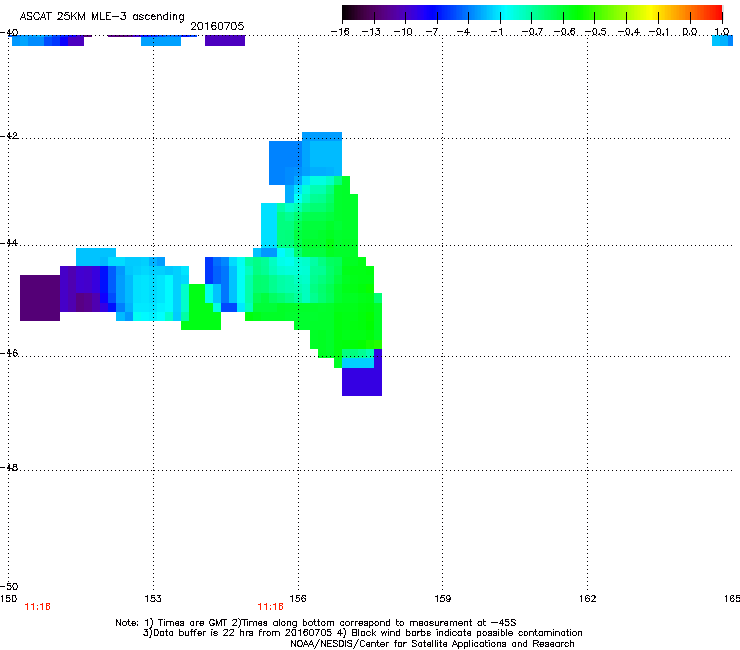Pick the cyan segment of the color bar
The image size is (740, 650).
pyautogui.click(x=505, y=13)
